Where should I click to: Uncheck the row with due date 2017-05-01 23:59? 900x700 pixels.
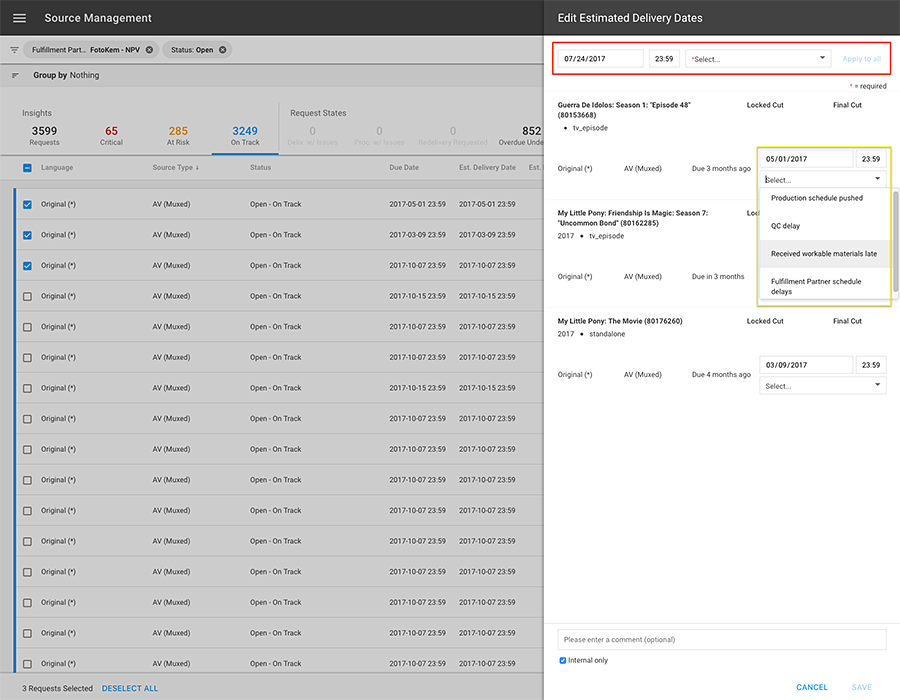pyautogui.click(x=27, y=204)
